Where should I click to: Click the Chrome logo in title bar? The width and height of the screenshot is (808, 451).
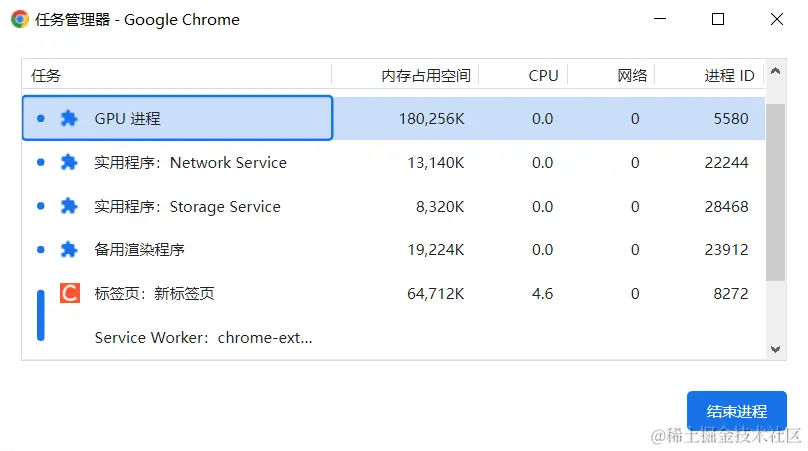click(20, 19)
